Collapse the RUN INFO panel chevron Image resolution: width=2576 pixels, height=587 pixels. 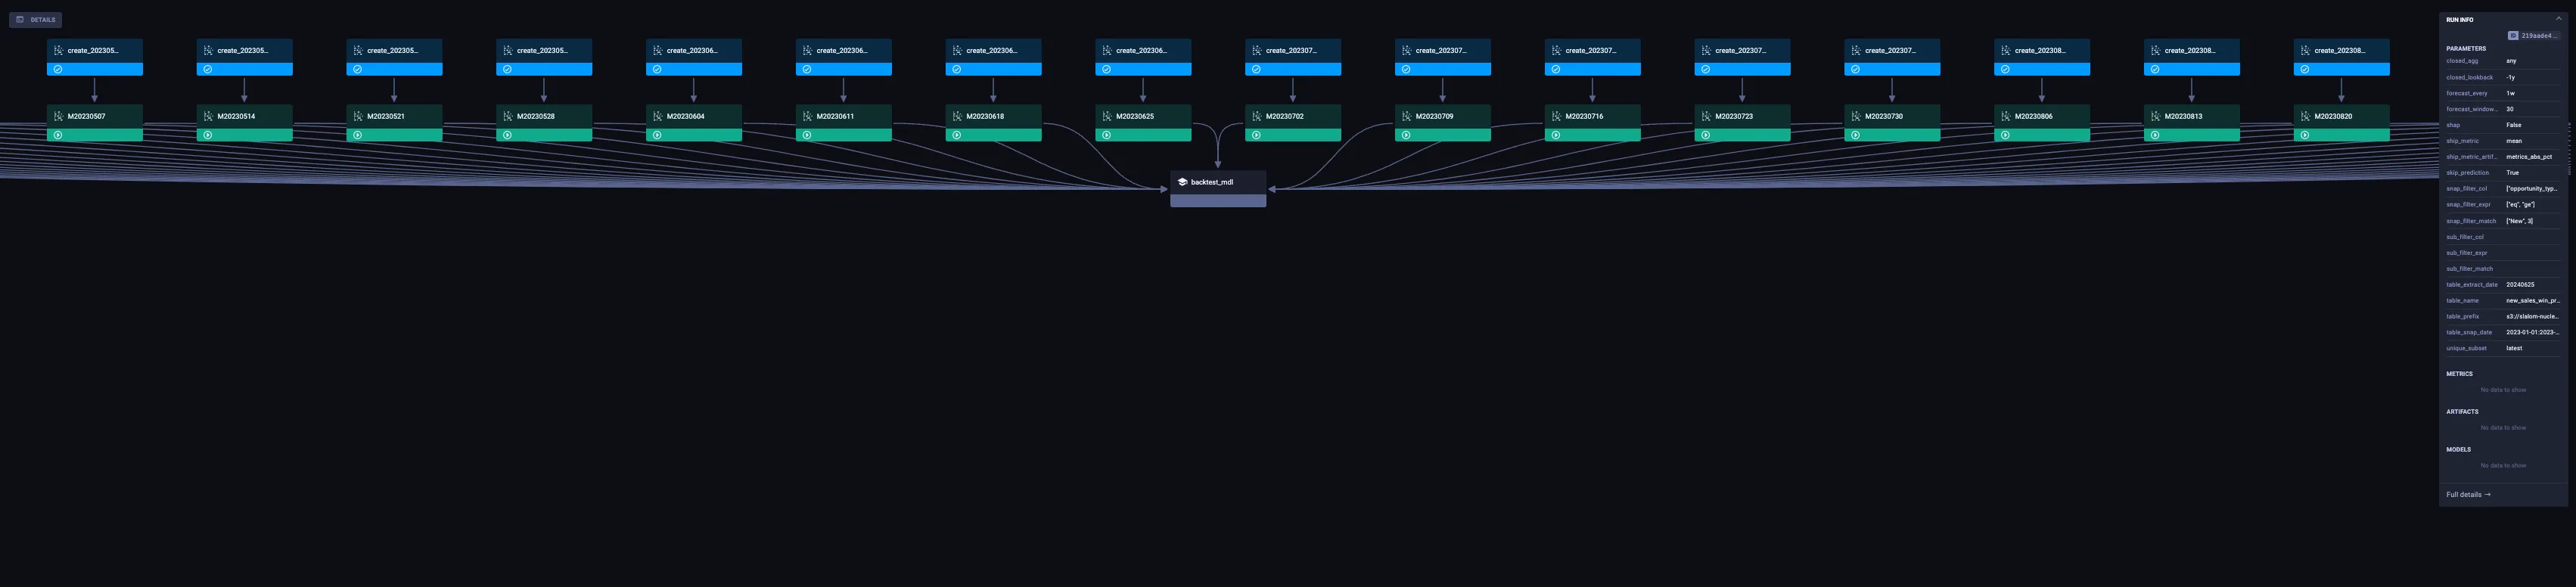click(x=2559, y=19)
